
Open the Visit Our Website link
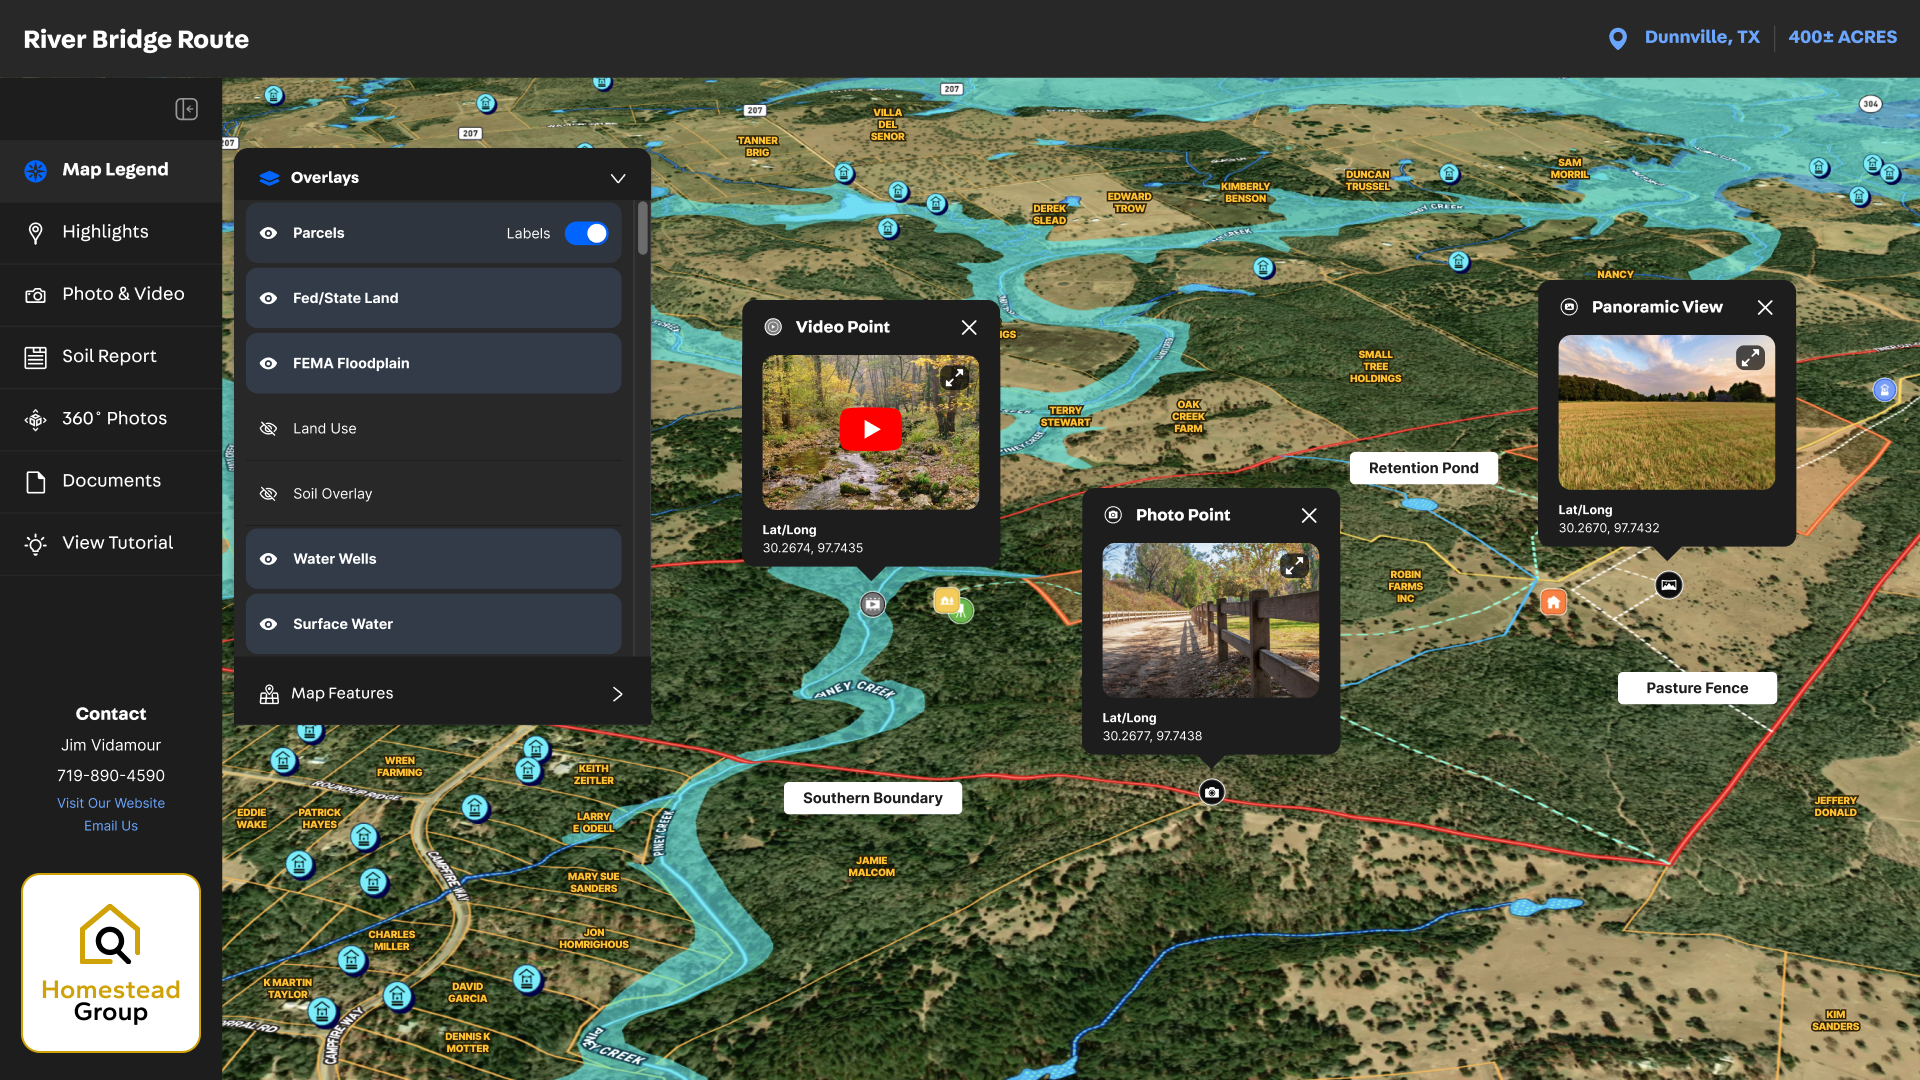[x=111, y=803]
